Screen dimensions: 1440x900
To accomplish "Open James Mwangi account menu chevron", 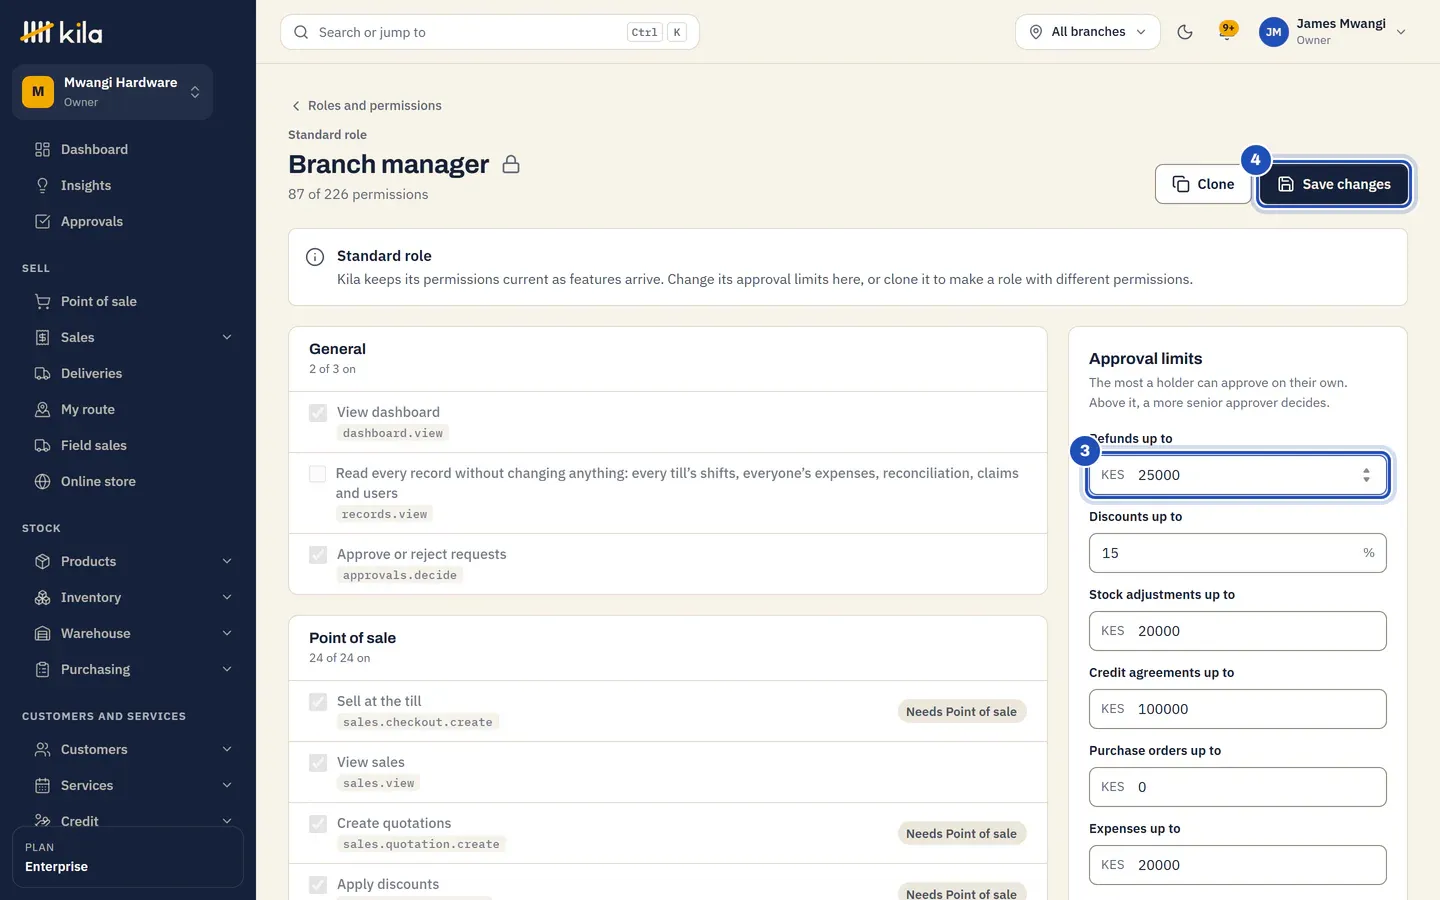I will click(1401, 32).
